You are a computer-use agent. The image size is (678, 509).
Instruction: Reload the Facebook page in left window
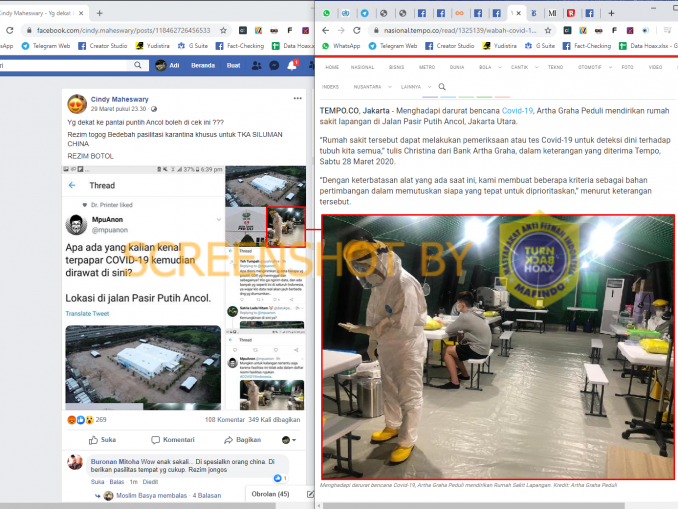[10, 30]
